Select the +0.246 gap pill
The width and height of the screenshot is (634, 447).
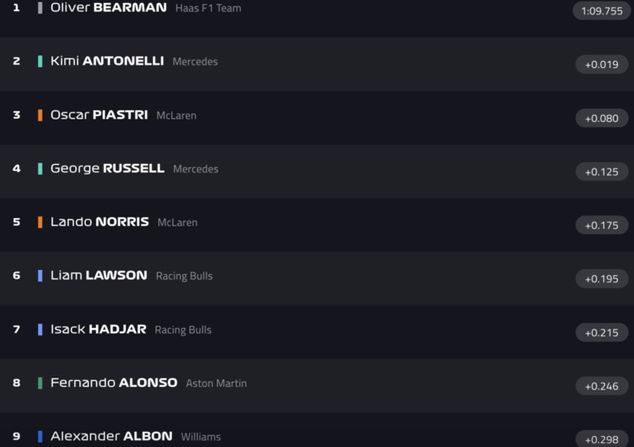601,386
